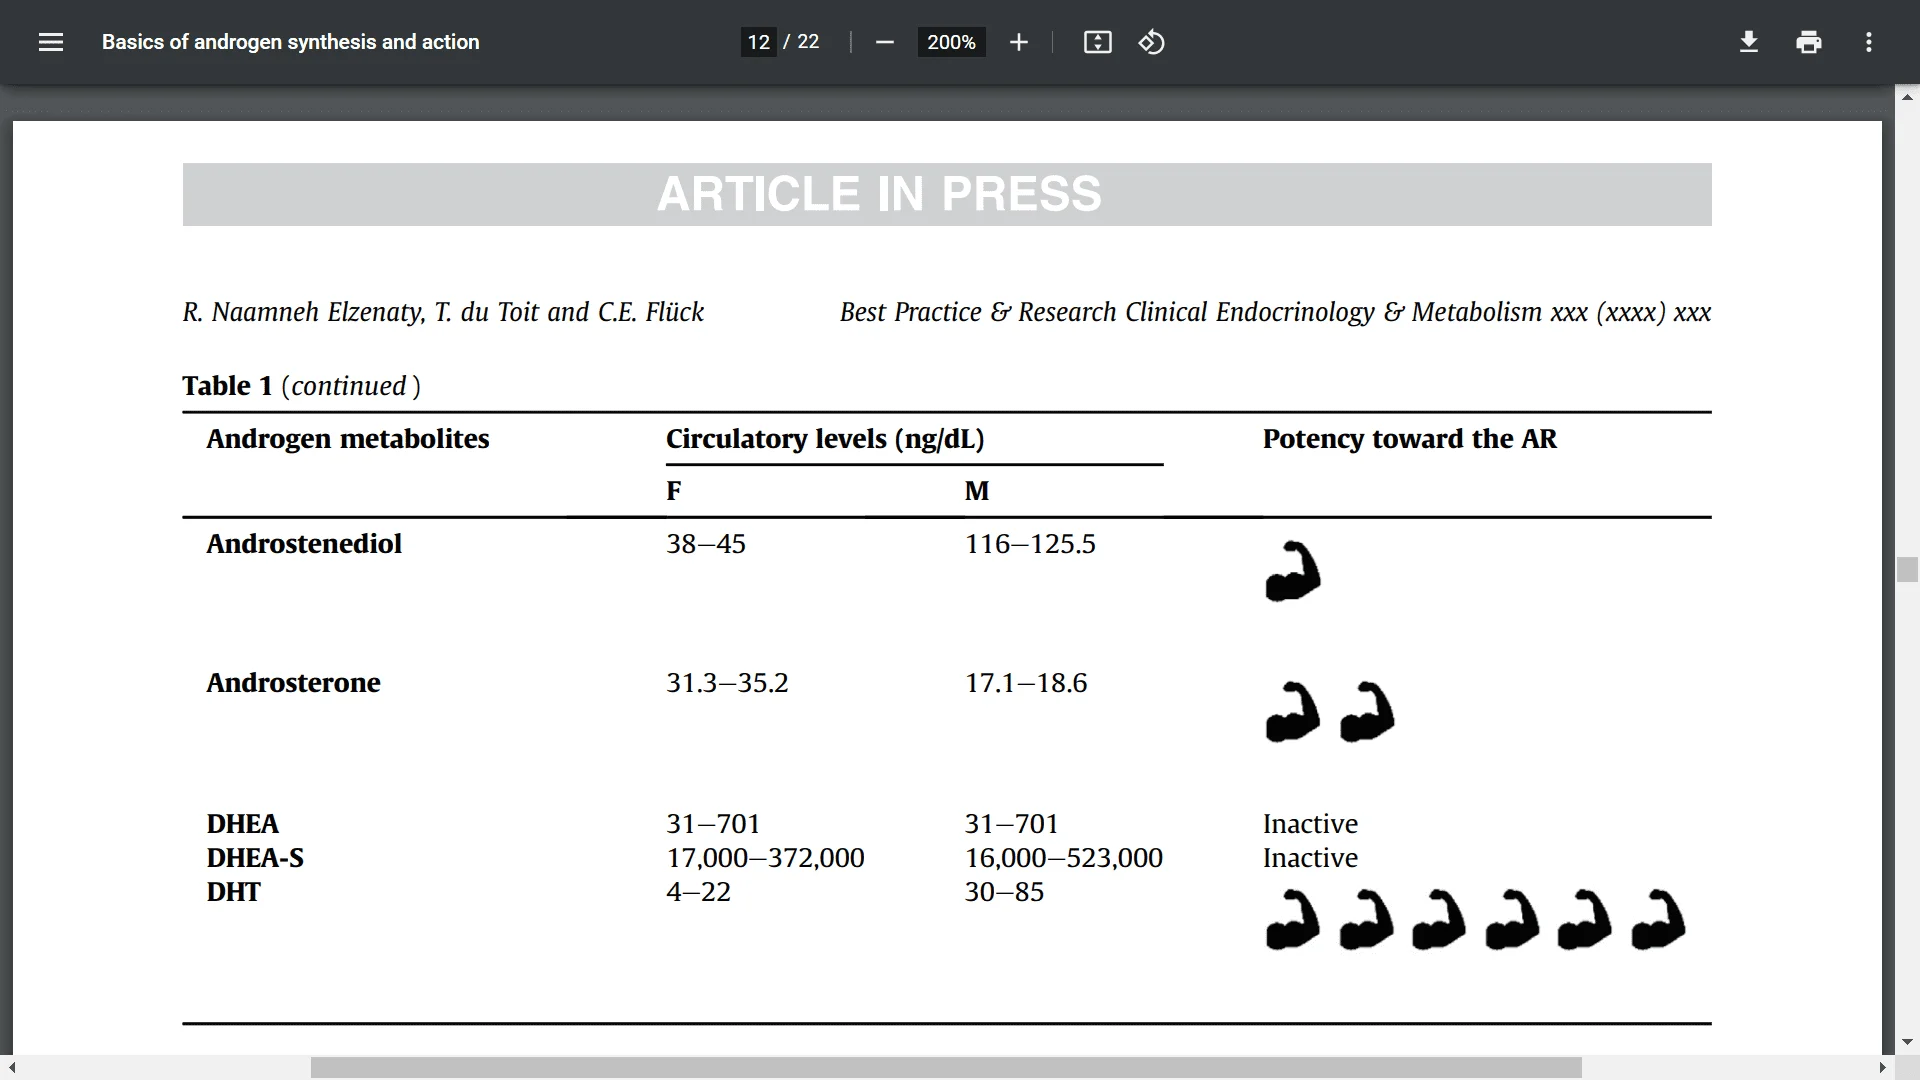Click the 'Androstenediol' row label
This screenshot has height=1080, width=1920.
(x=304, y=544)
